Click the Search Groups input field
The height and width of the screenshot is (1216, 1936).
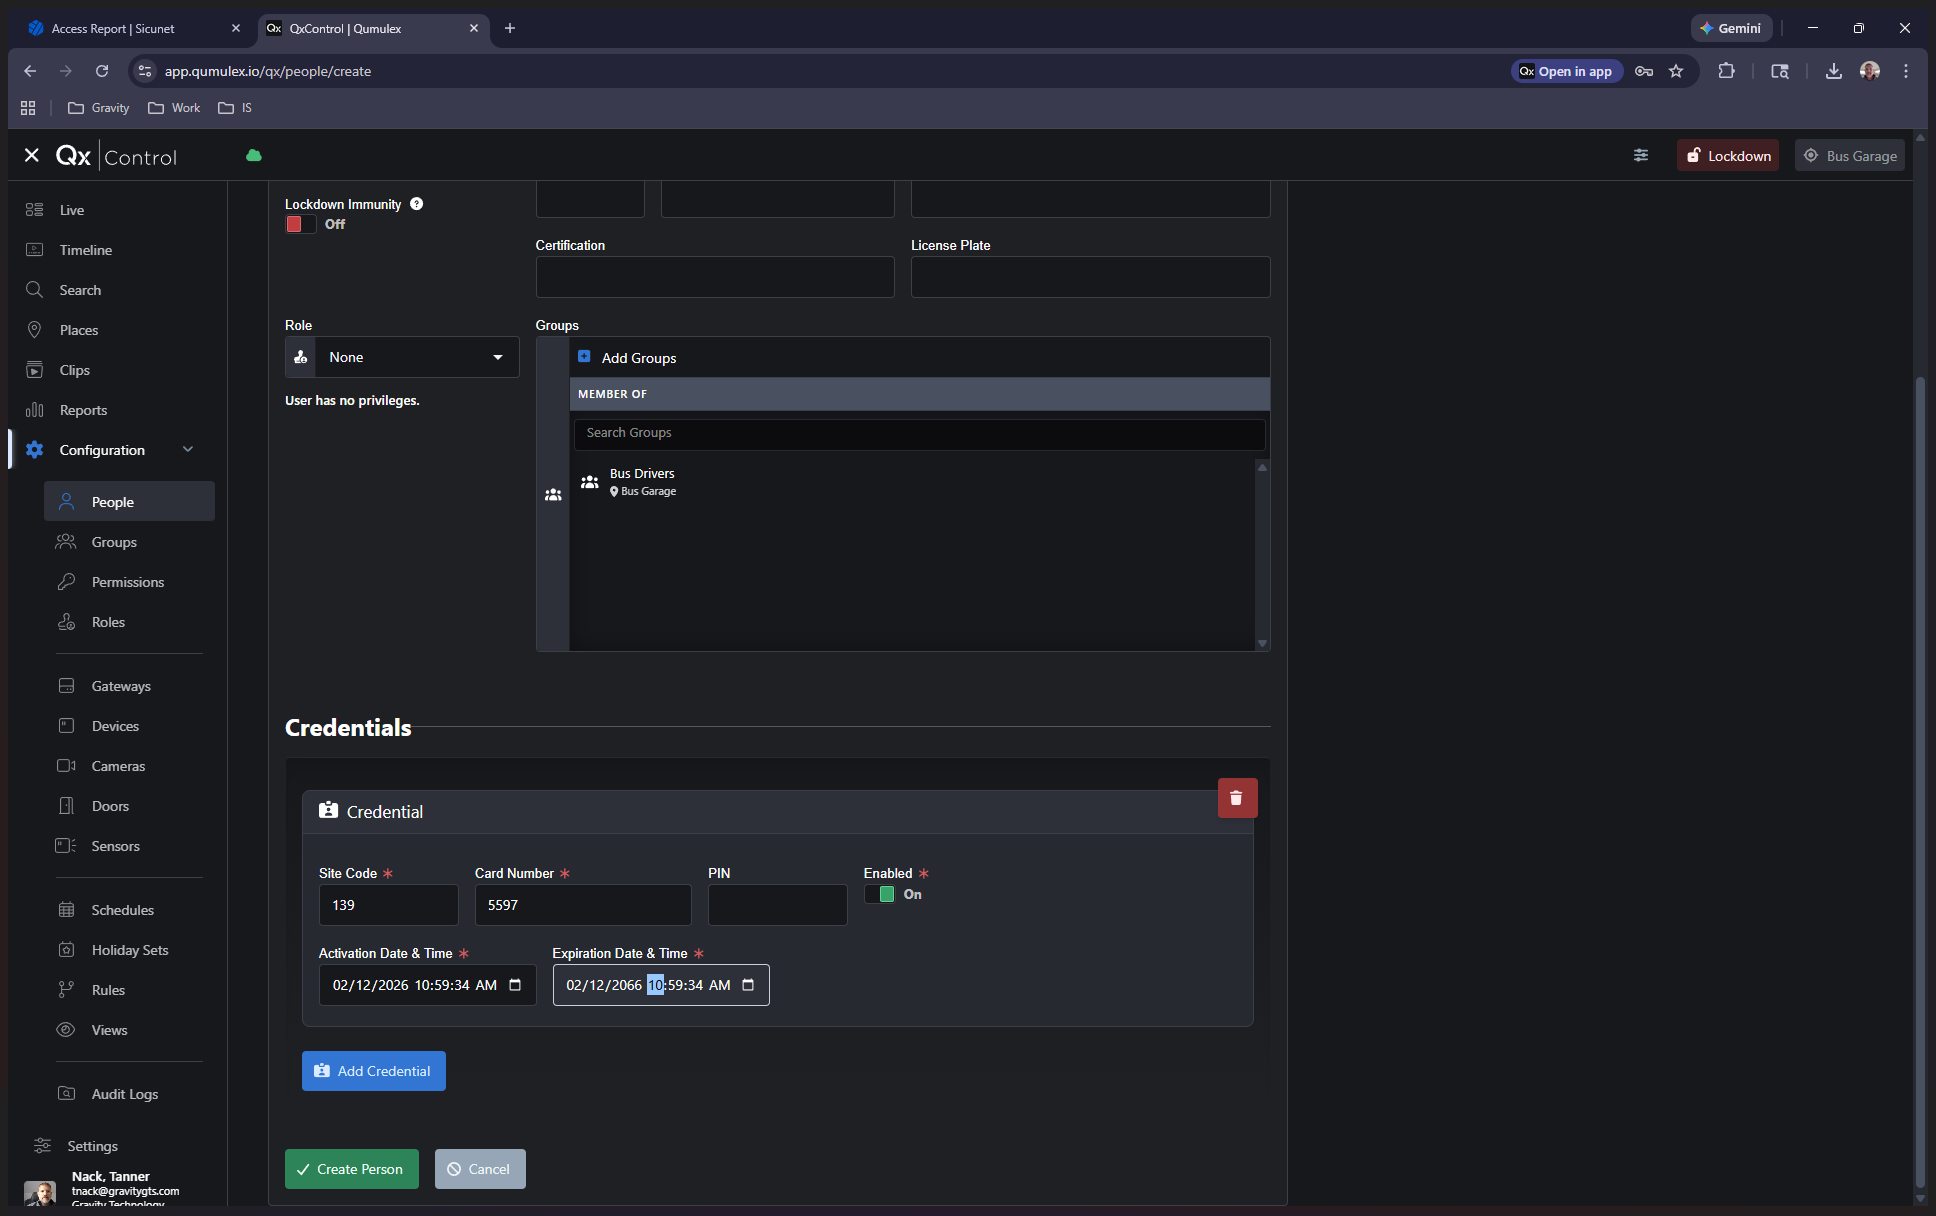click(918, 433)
